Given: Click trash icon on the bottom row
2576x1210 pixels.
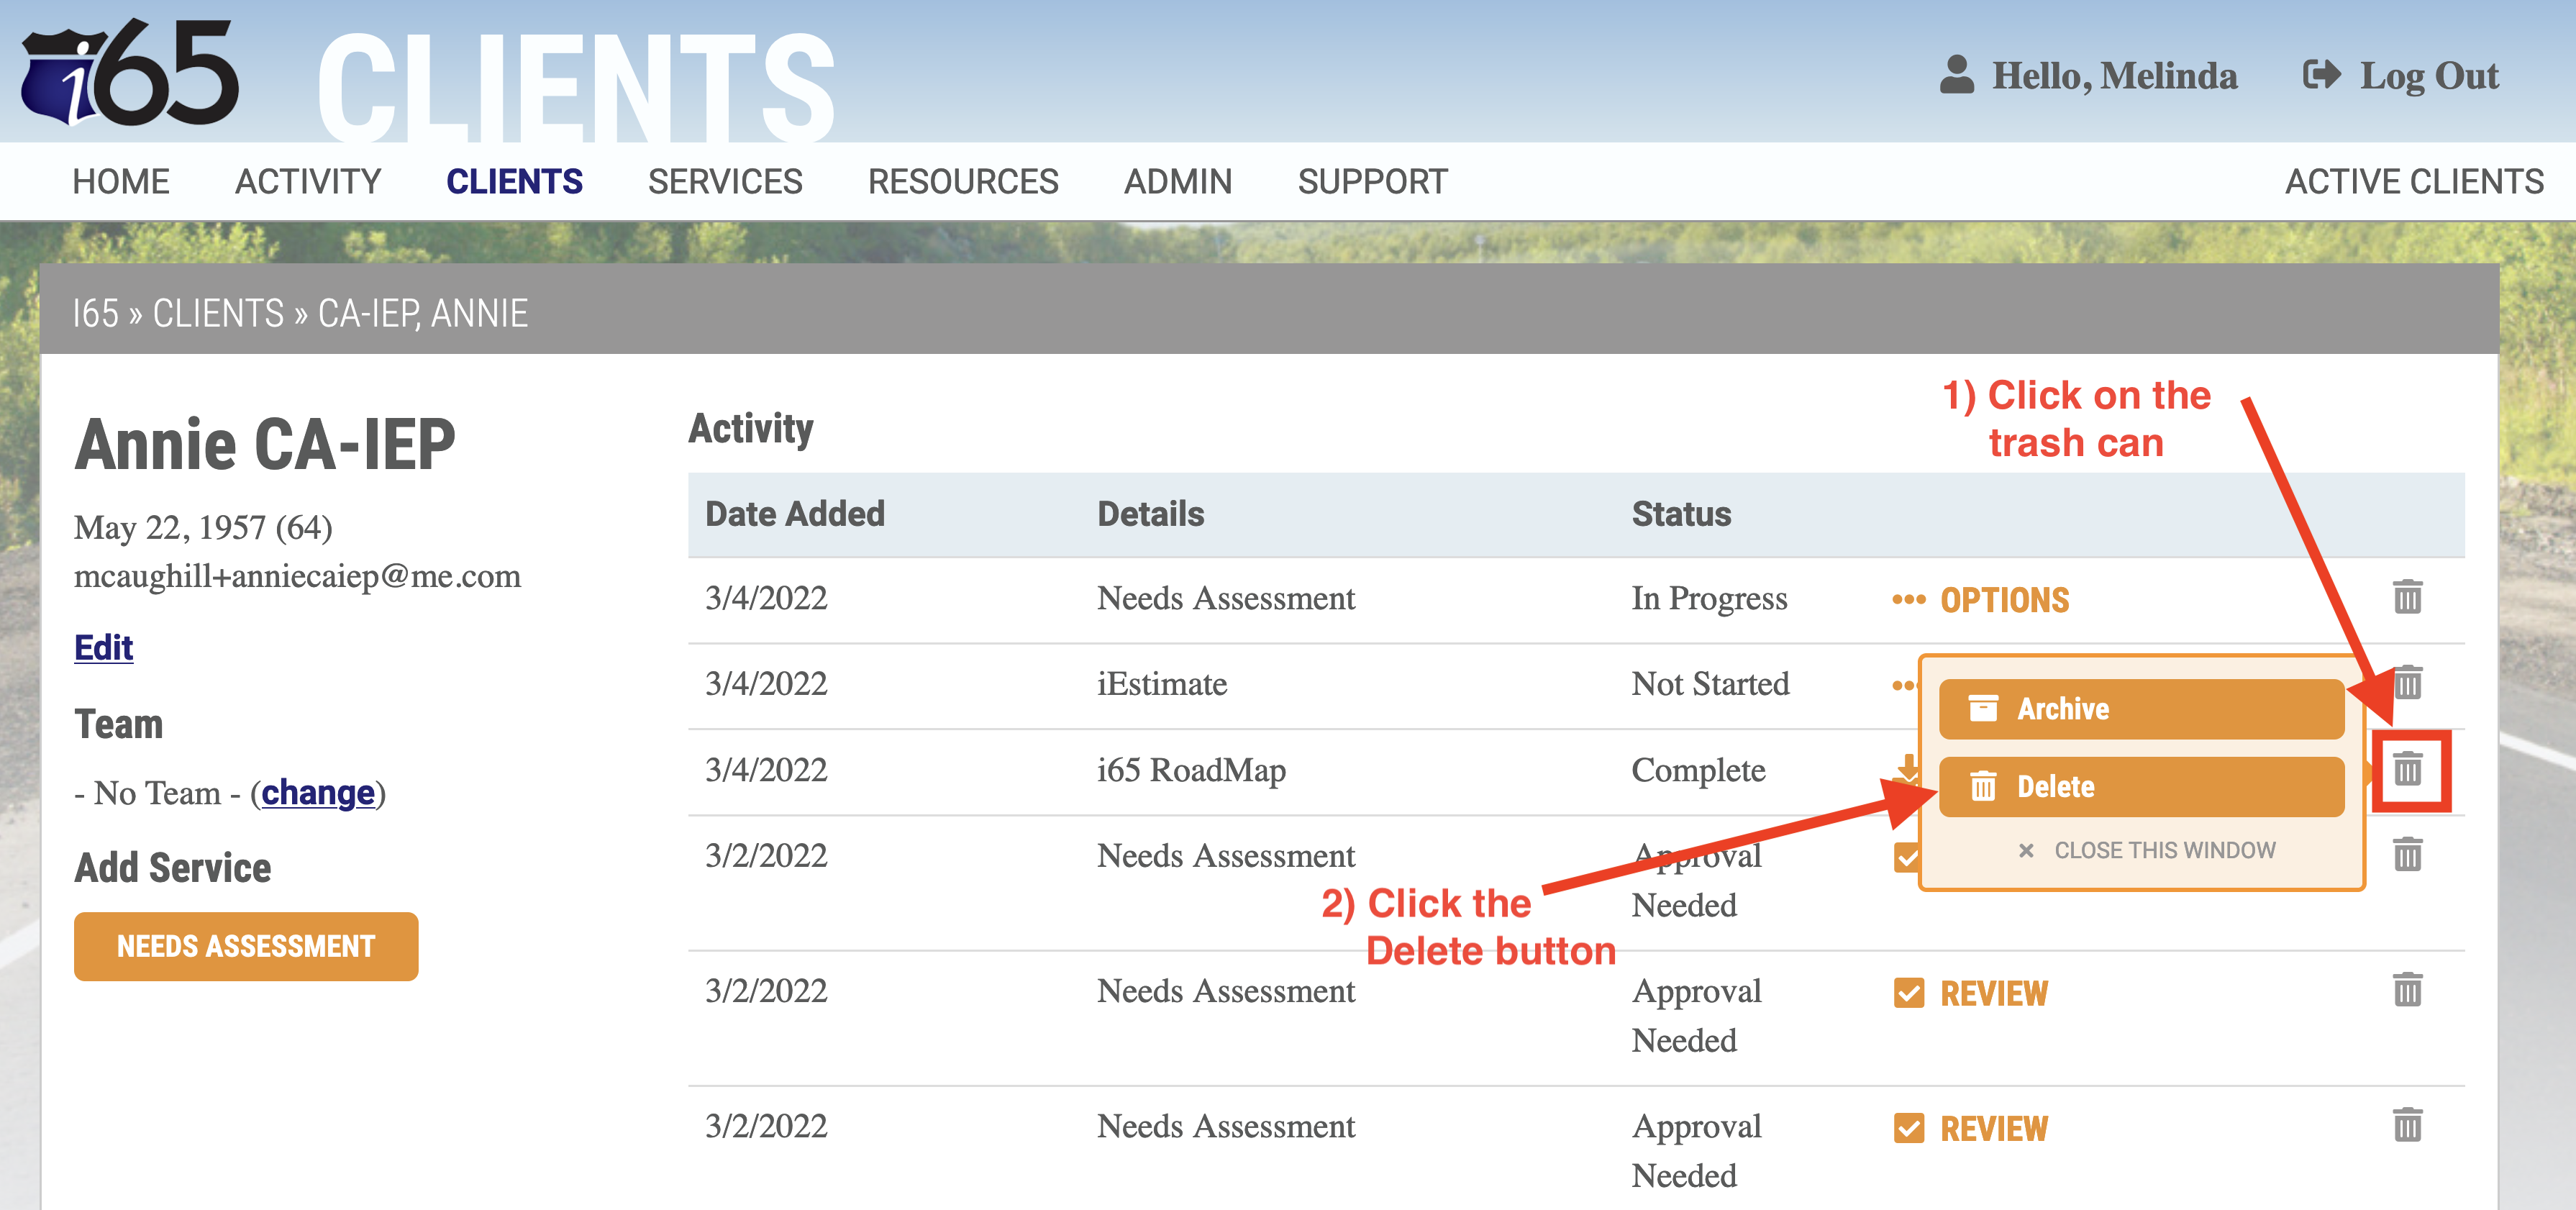Looking at the screenshot, I should point(2407,1125).
